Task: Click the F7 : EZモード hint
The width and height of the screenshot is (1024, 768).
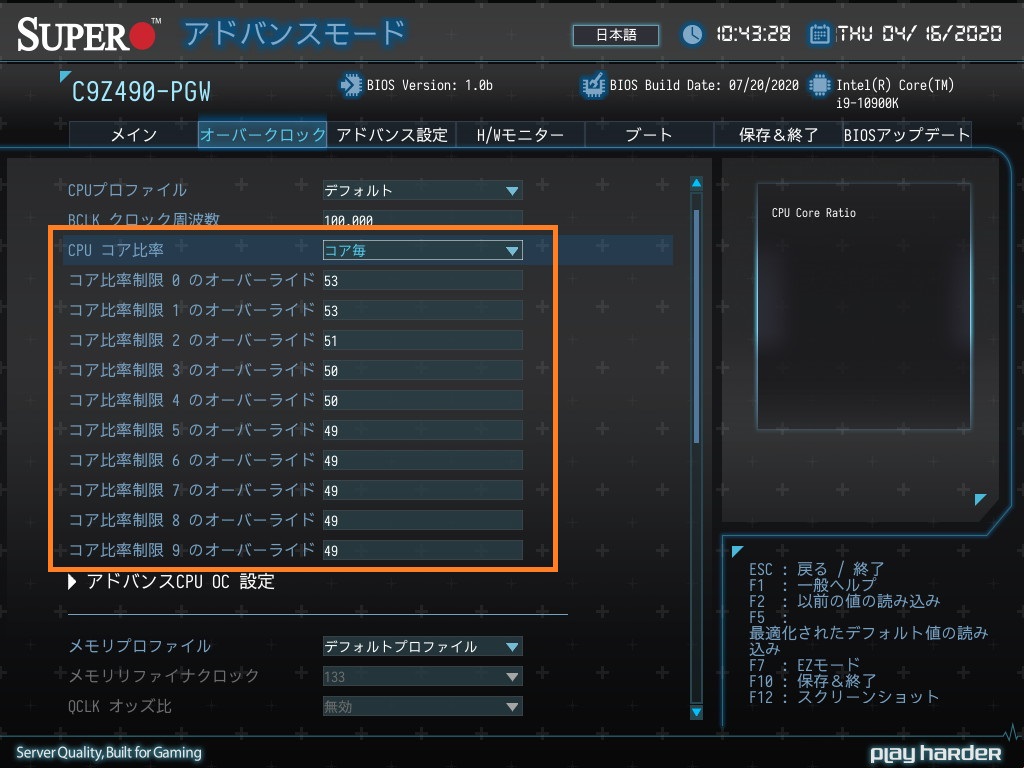Action: point(805,665)
